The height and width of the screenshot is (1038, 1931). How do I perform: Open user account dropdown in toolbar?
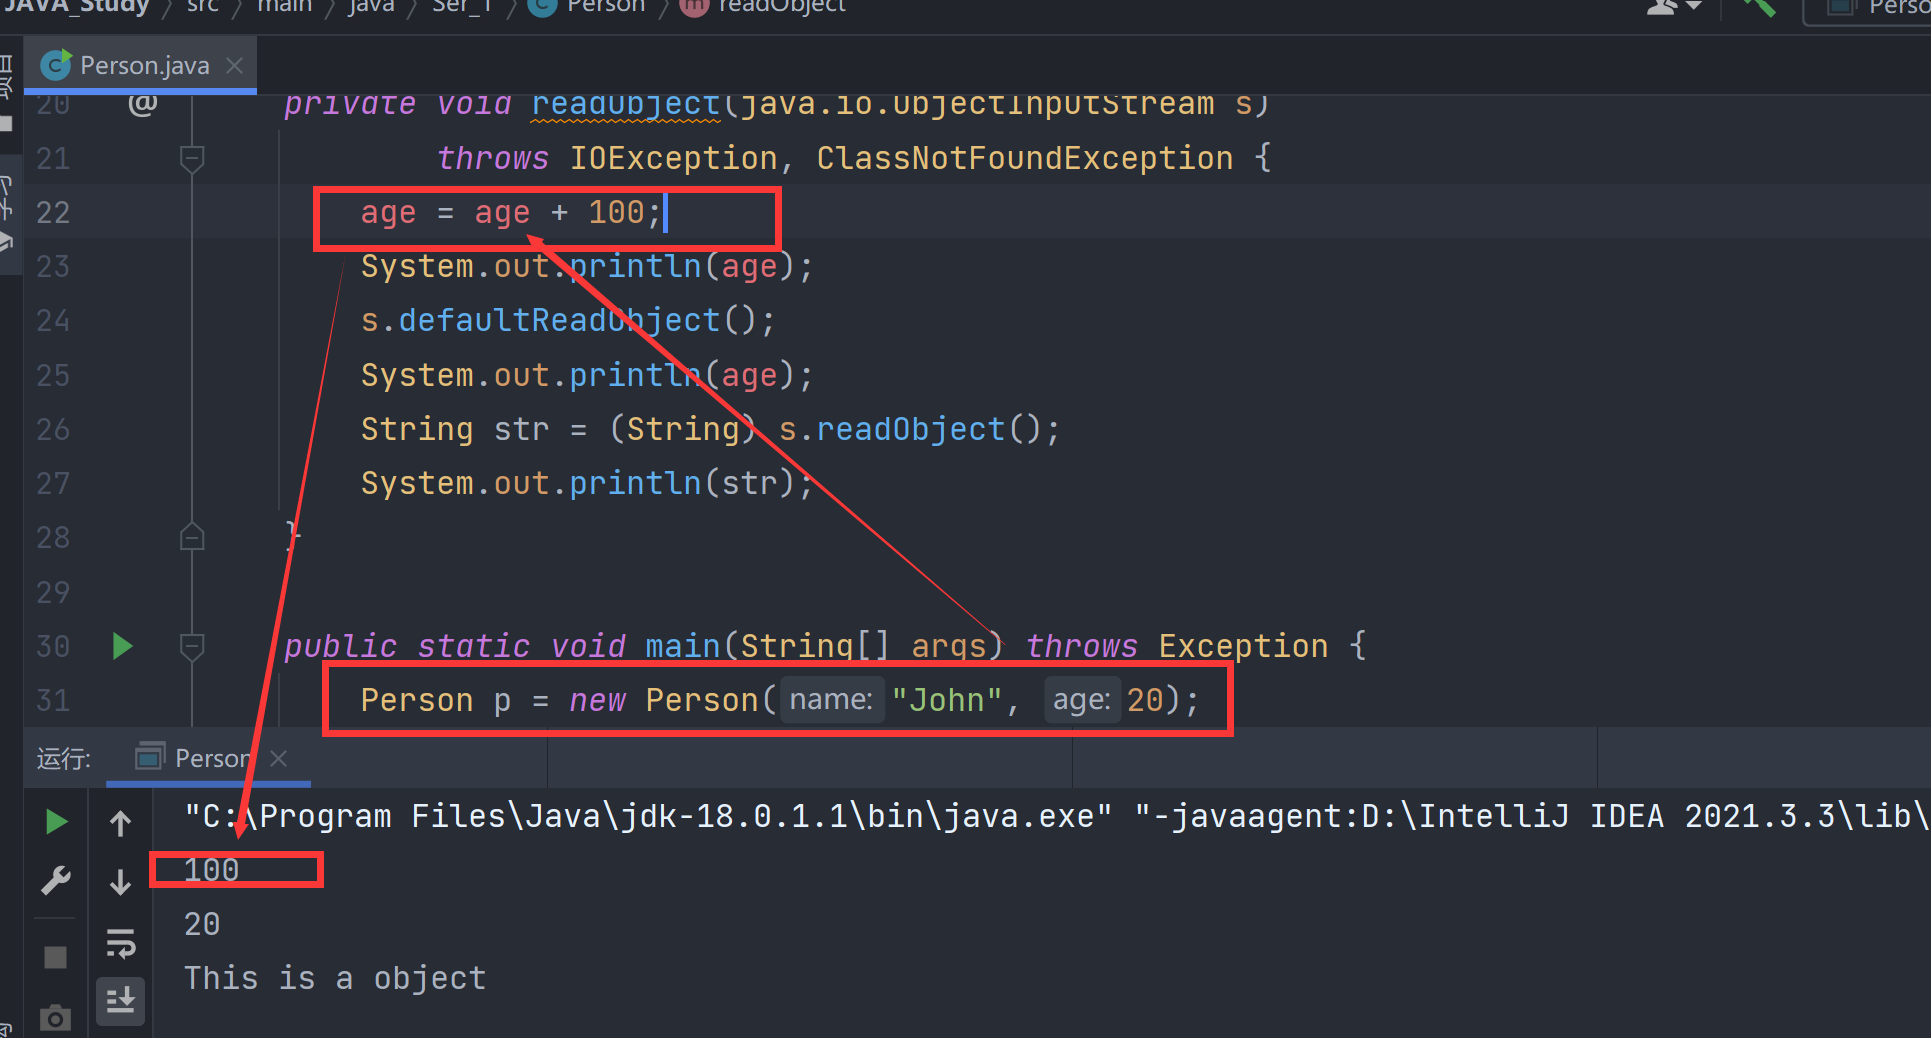pyautogui.click(x=1673, y=7)
